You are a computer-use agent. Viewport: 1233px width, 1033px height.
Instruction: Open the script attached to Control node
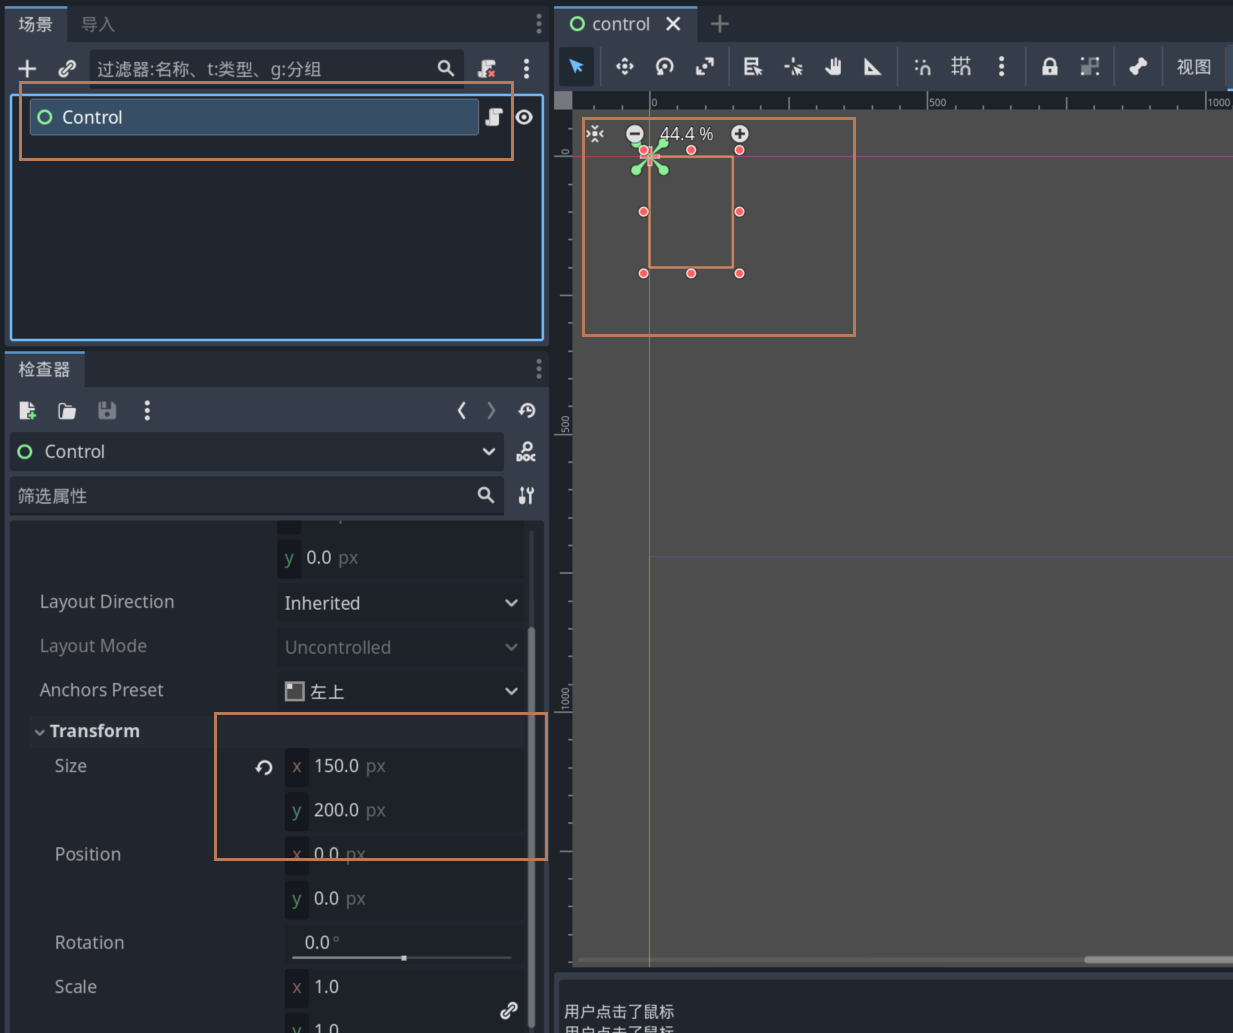coord(493,117)
